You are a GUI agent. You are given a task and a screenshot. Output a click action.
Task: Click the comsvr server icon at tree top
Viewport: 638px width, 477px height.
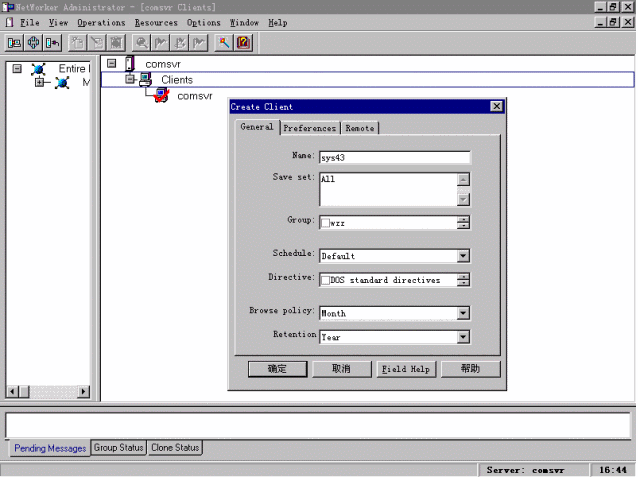(x=130, y=63)
